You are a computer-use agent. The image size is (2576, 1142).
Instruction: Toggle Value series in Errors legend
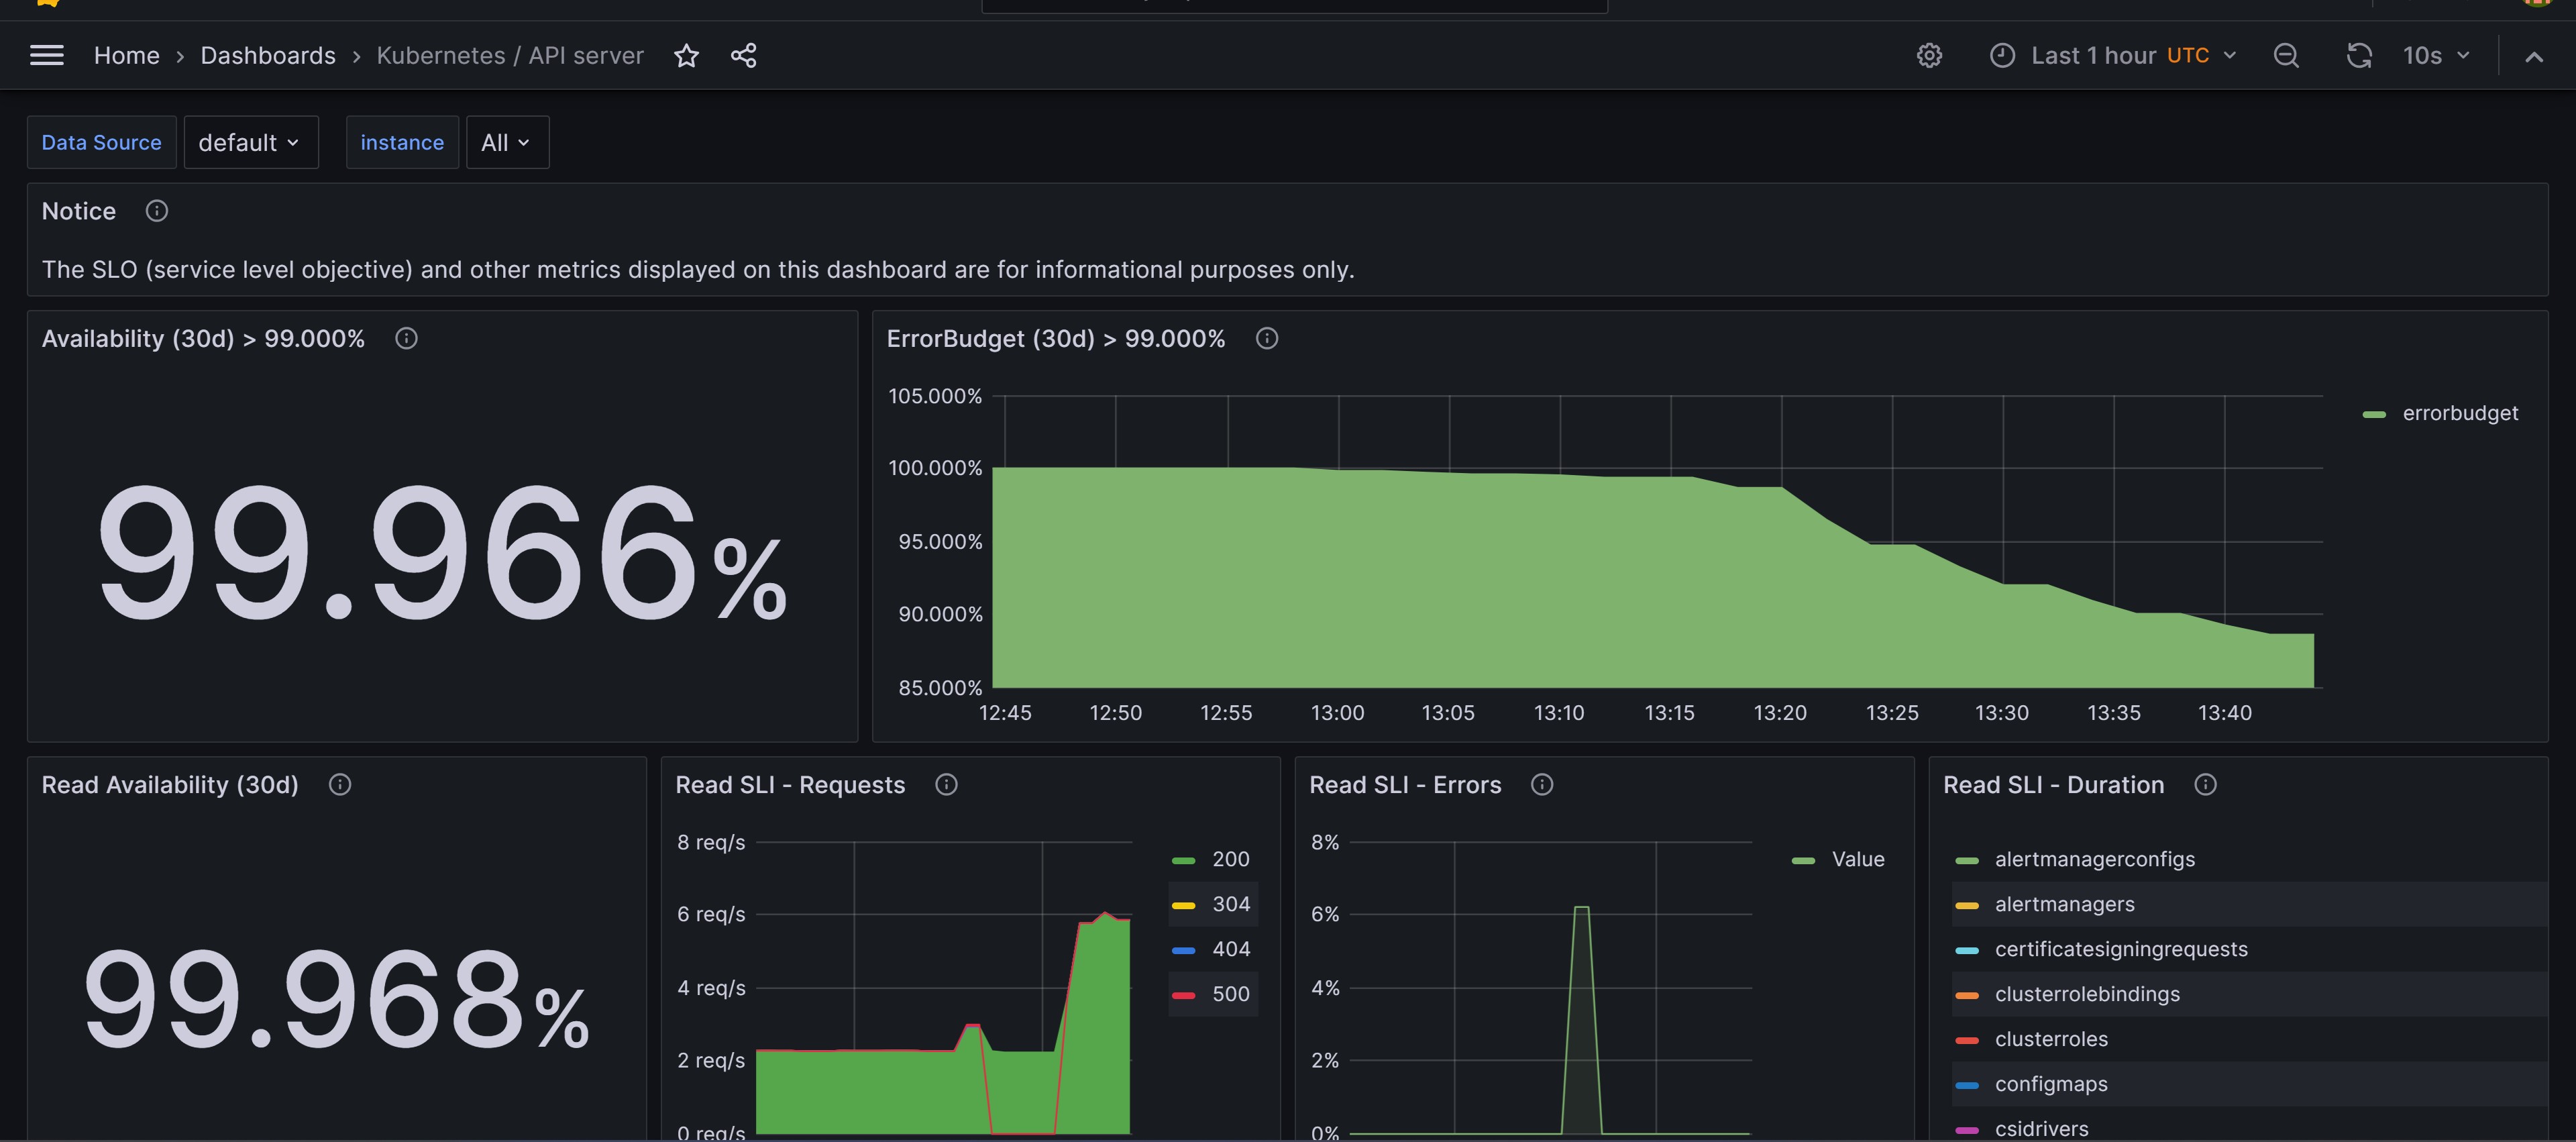click(x=1857, y=859)
